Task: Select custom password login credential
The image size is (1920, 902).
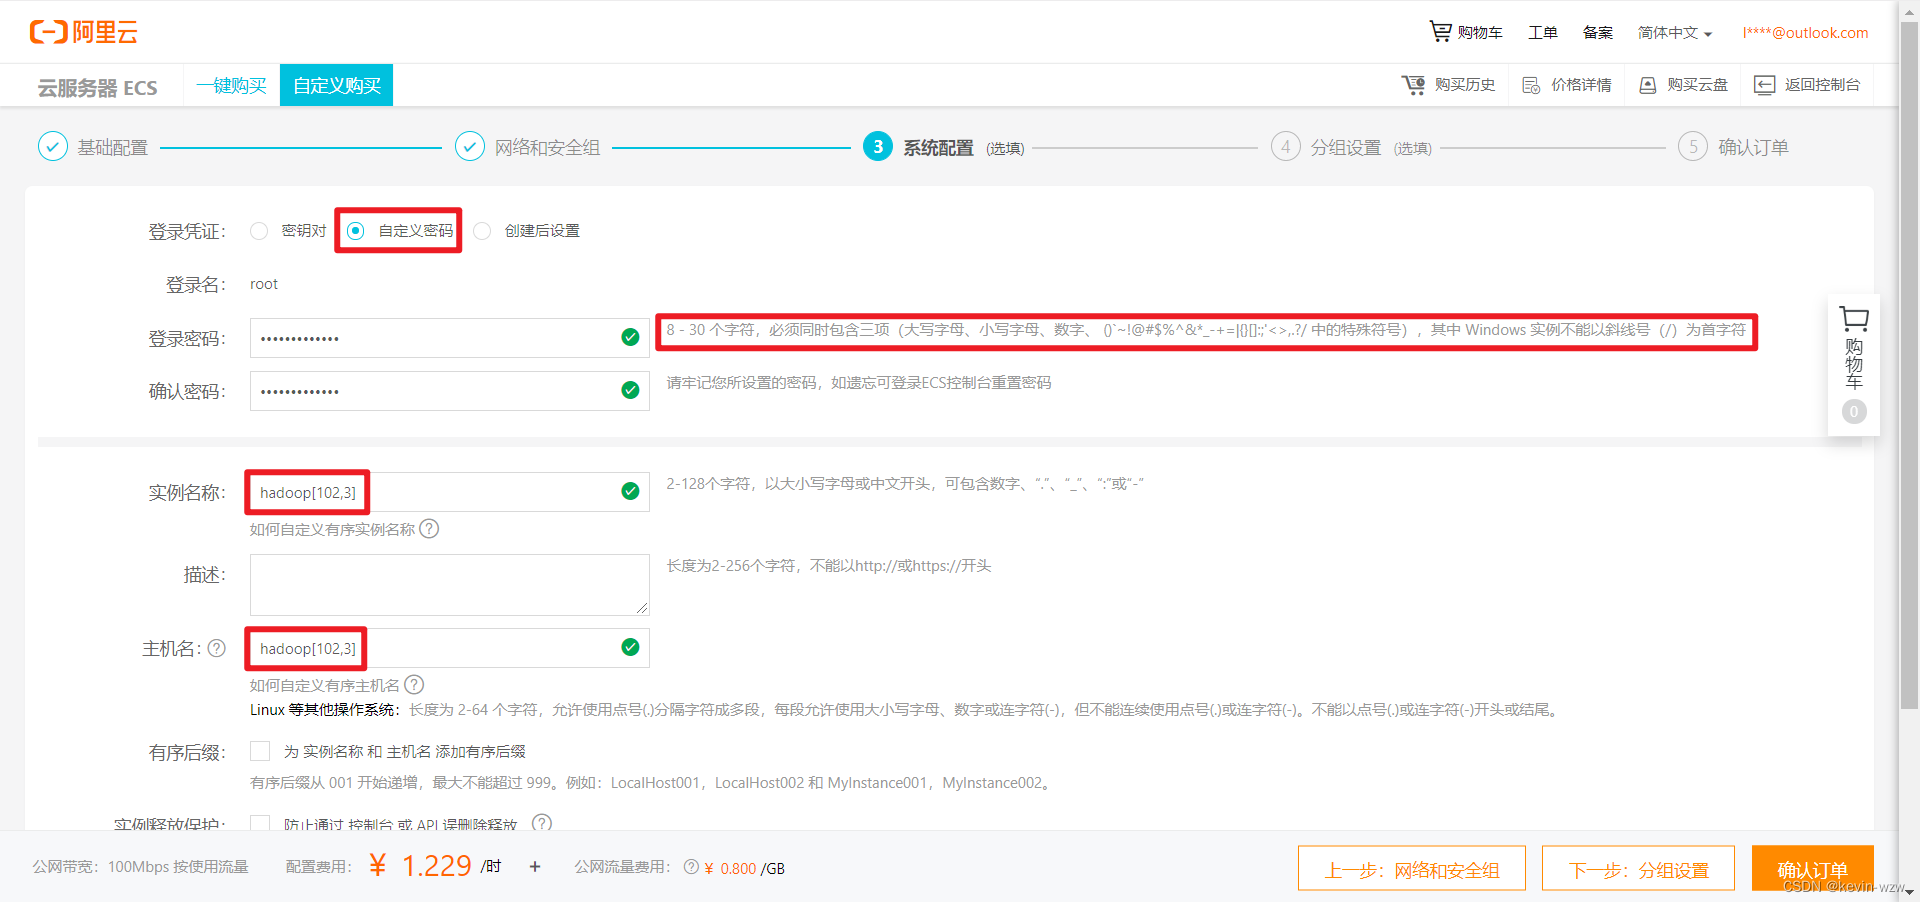Action: (x=355, y=231)
